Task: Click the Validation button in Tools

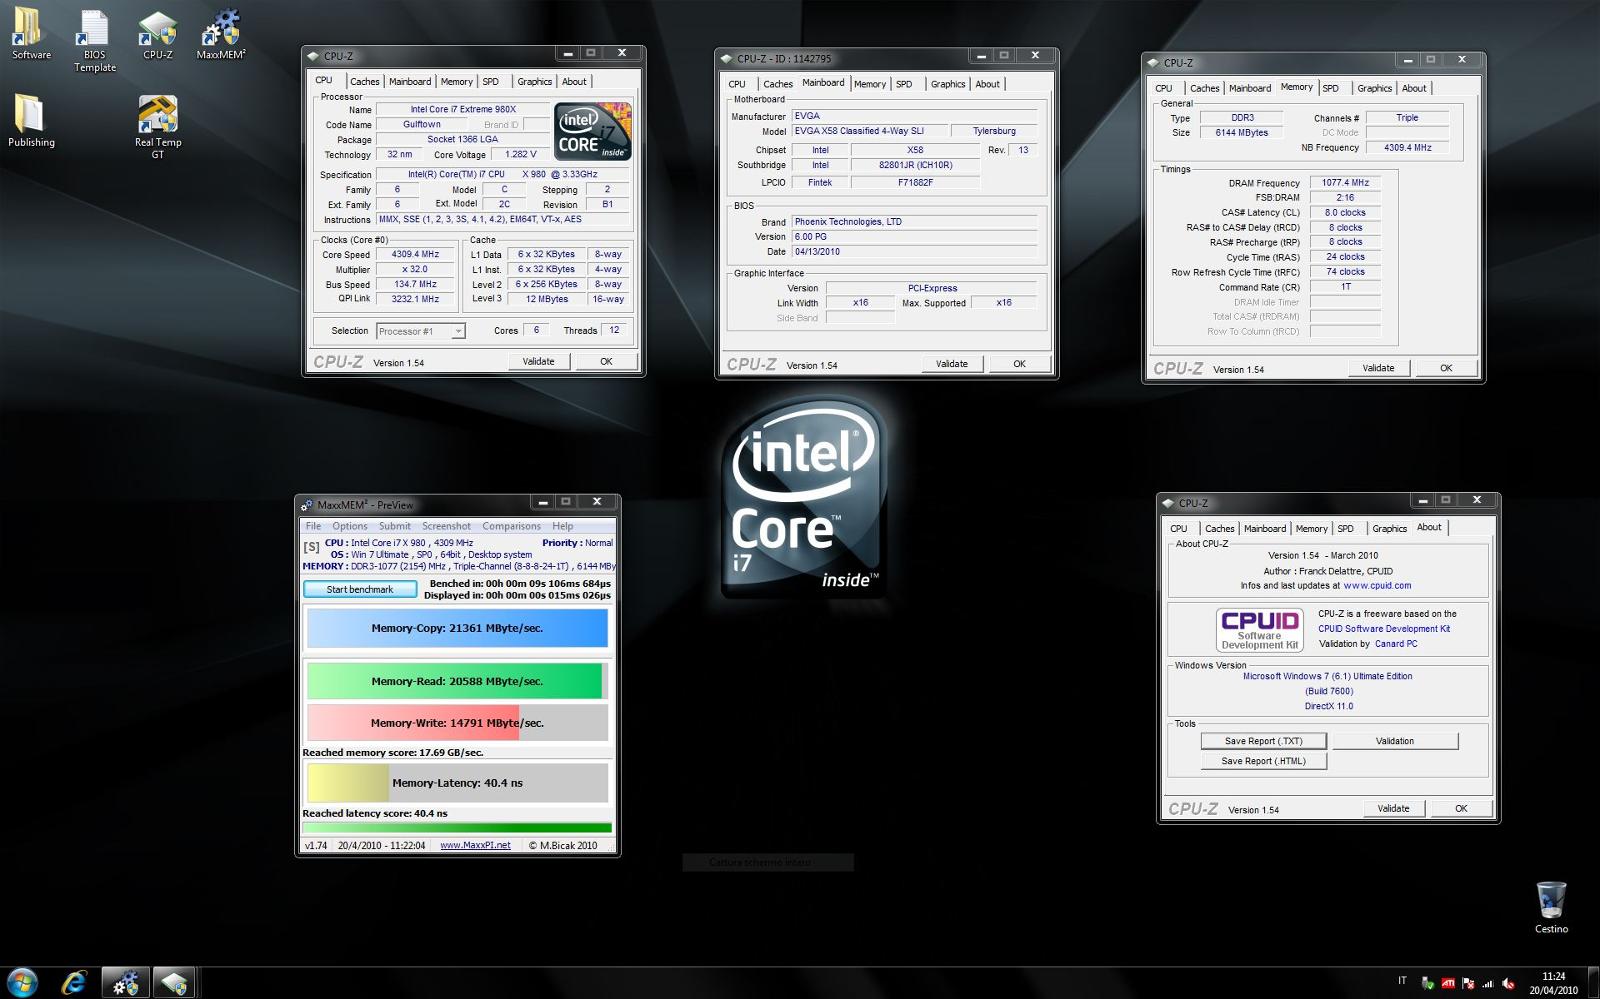Action: (x=1395, y=741)
